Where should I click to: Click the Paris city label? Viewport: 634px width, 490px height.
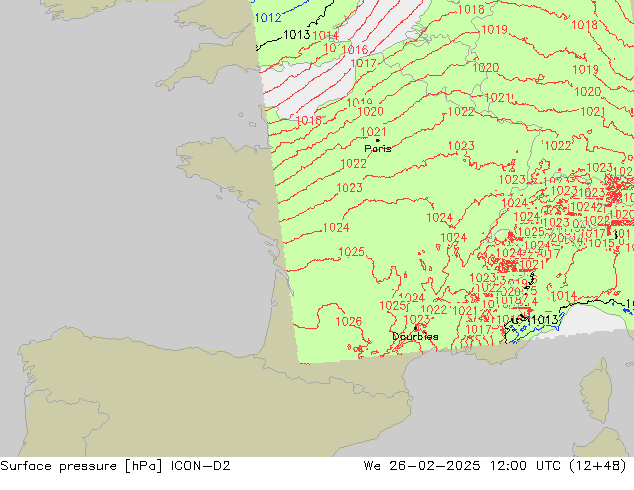point(378,149)
